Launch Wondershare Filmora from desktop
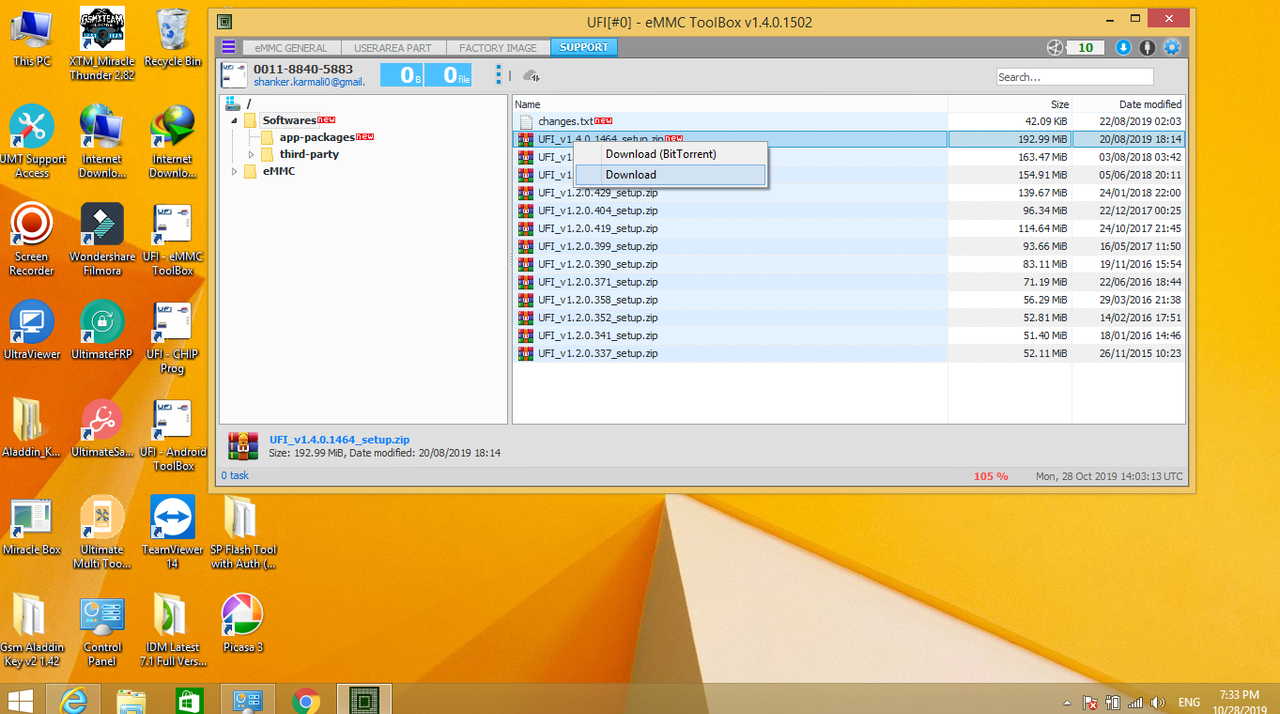1280x714 pixels. click(x=102, y=241)
